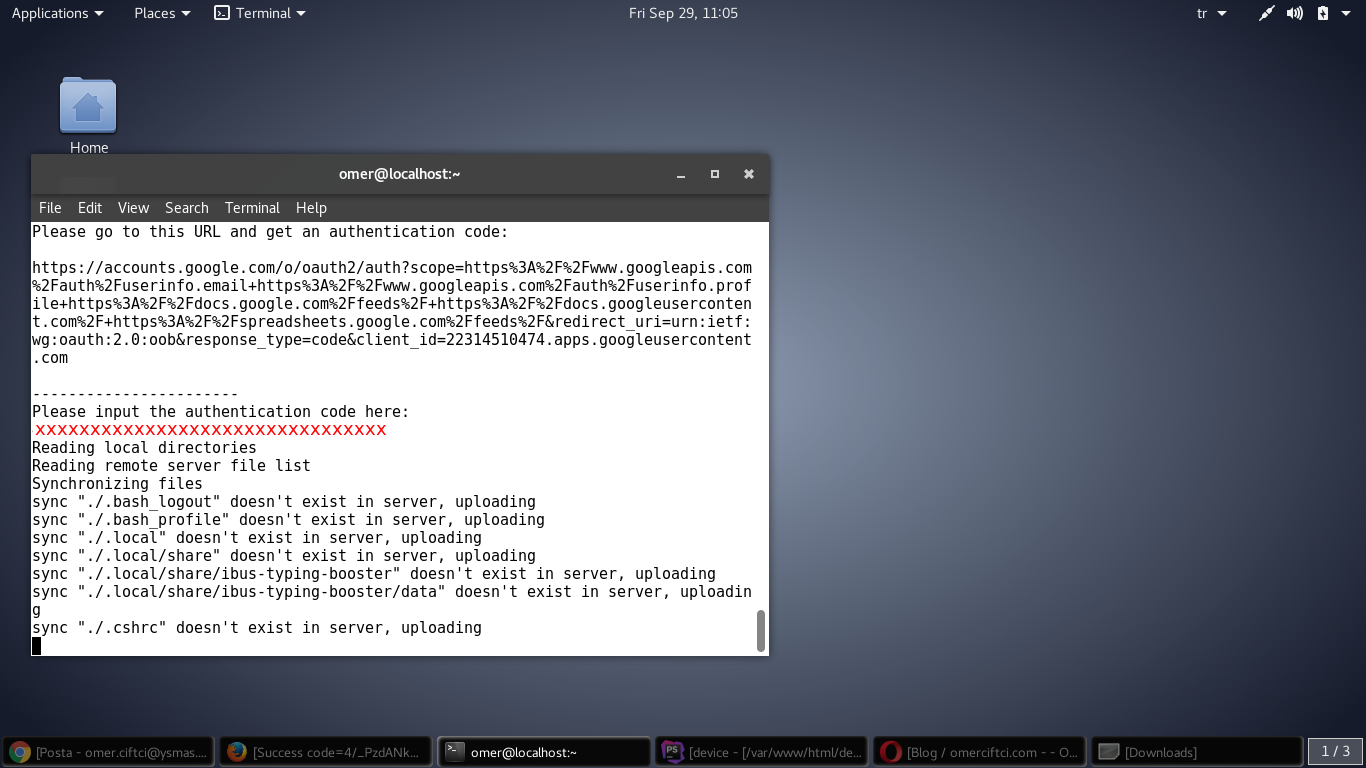
Task: Expand the Applications menu
Action: click(57, 13)
